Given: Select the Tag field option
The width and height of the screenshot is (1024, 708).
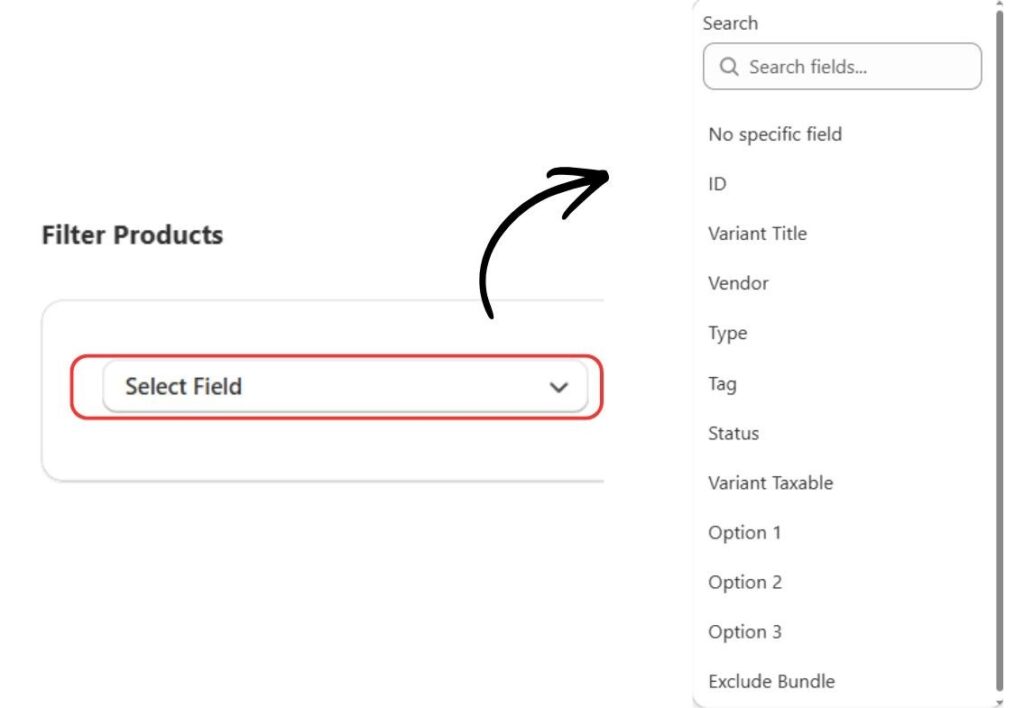Looking at the screenshot, I should [x=722, y=383].
